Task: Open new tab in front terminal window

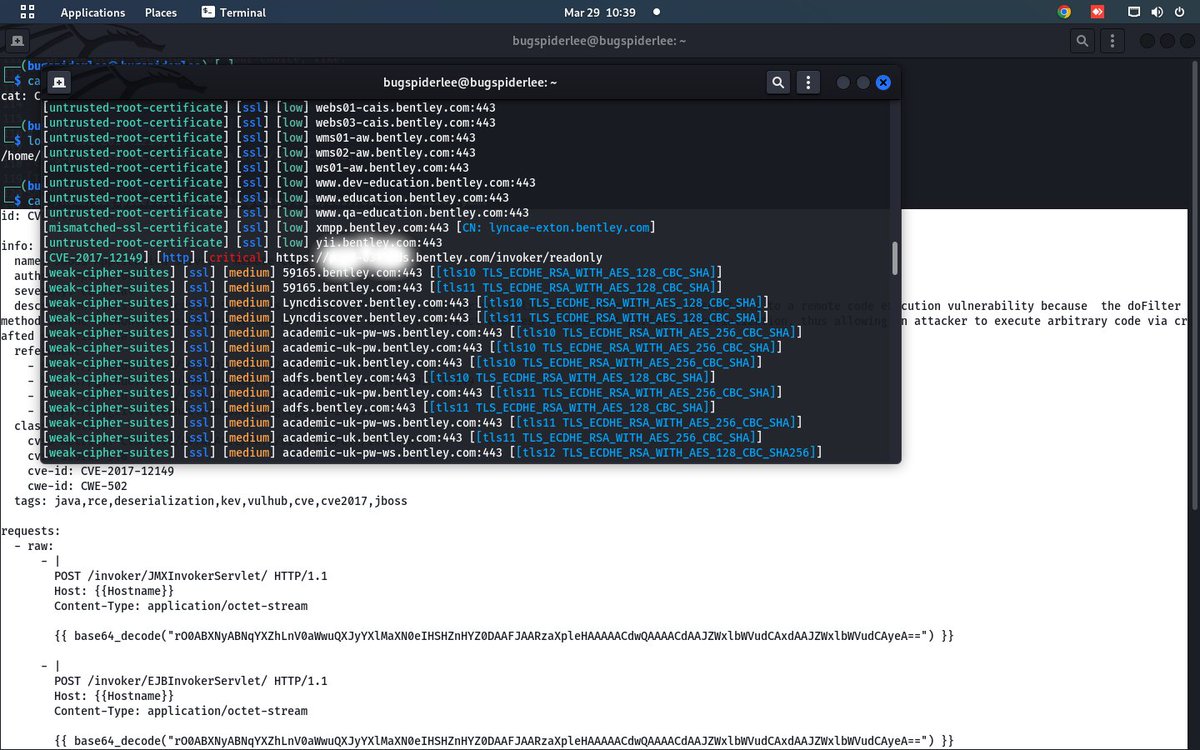Action: tap(60, 82)
